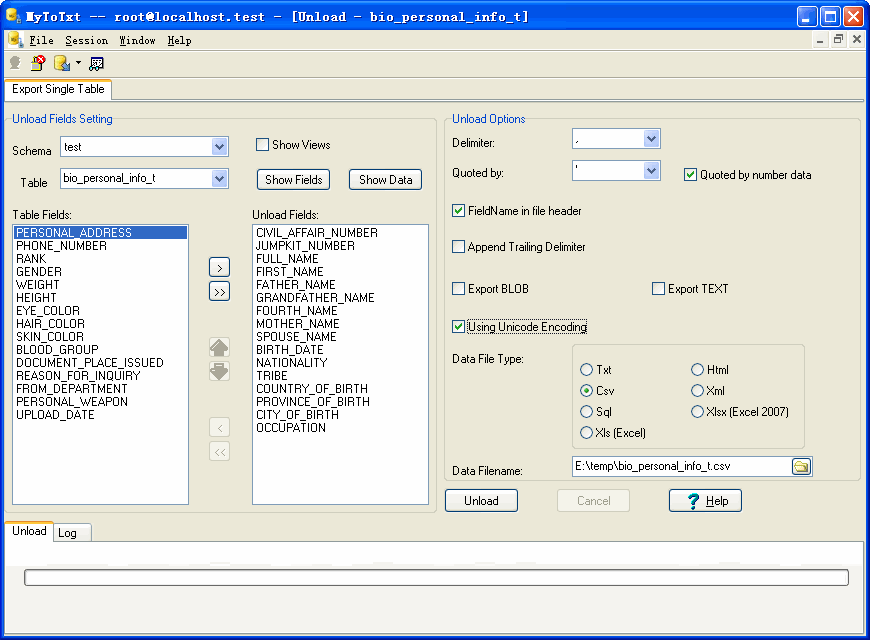Select CIVIL_AFFAIR_NUMBER in Unload Fields
This screenshot has width=870, height=640.
coord(340,233)
